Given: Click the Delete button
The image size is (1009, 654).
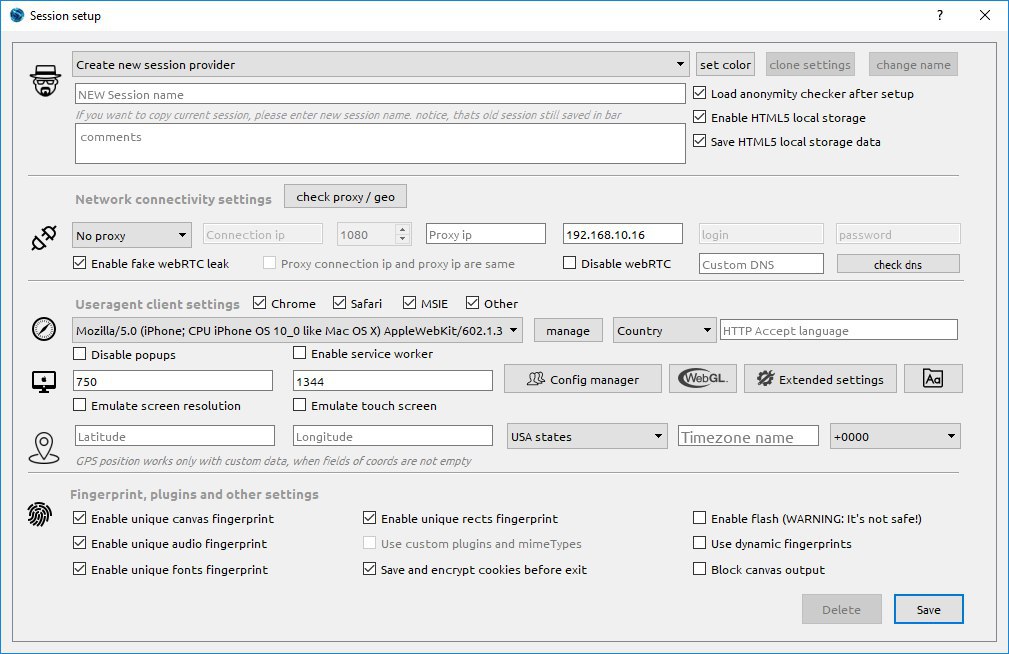Looking at the screenshot, I should click(x=842, y=609).
